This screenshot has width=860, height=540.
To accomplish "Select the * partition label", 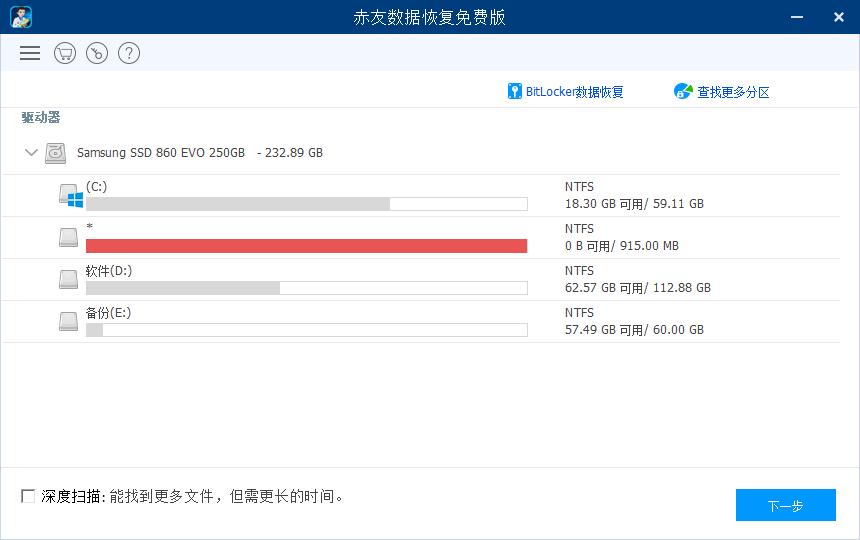I will [89, 226].
